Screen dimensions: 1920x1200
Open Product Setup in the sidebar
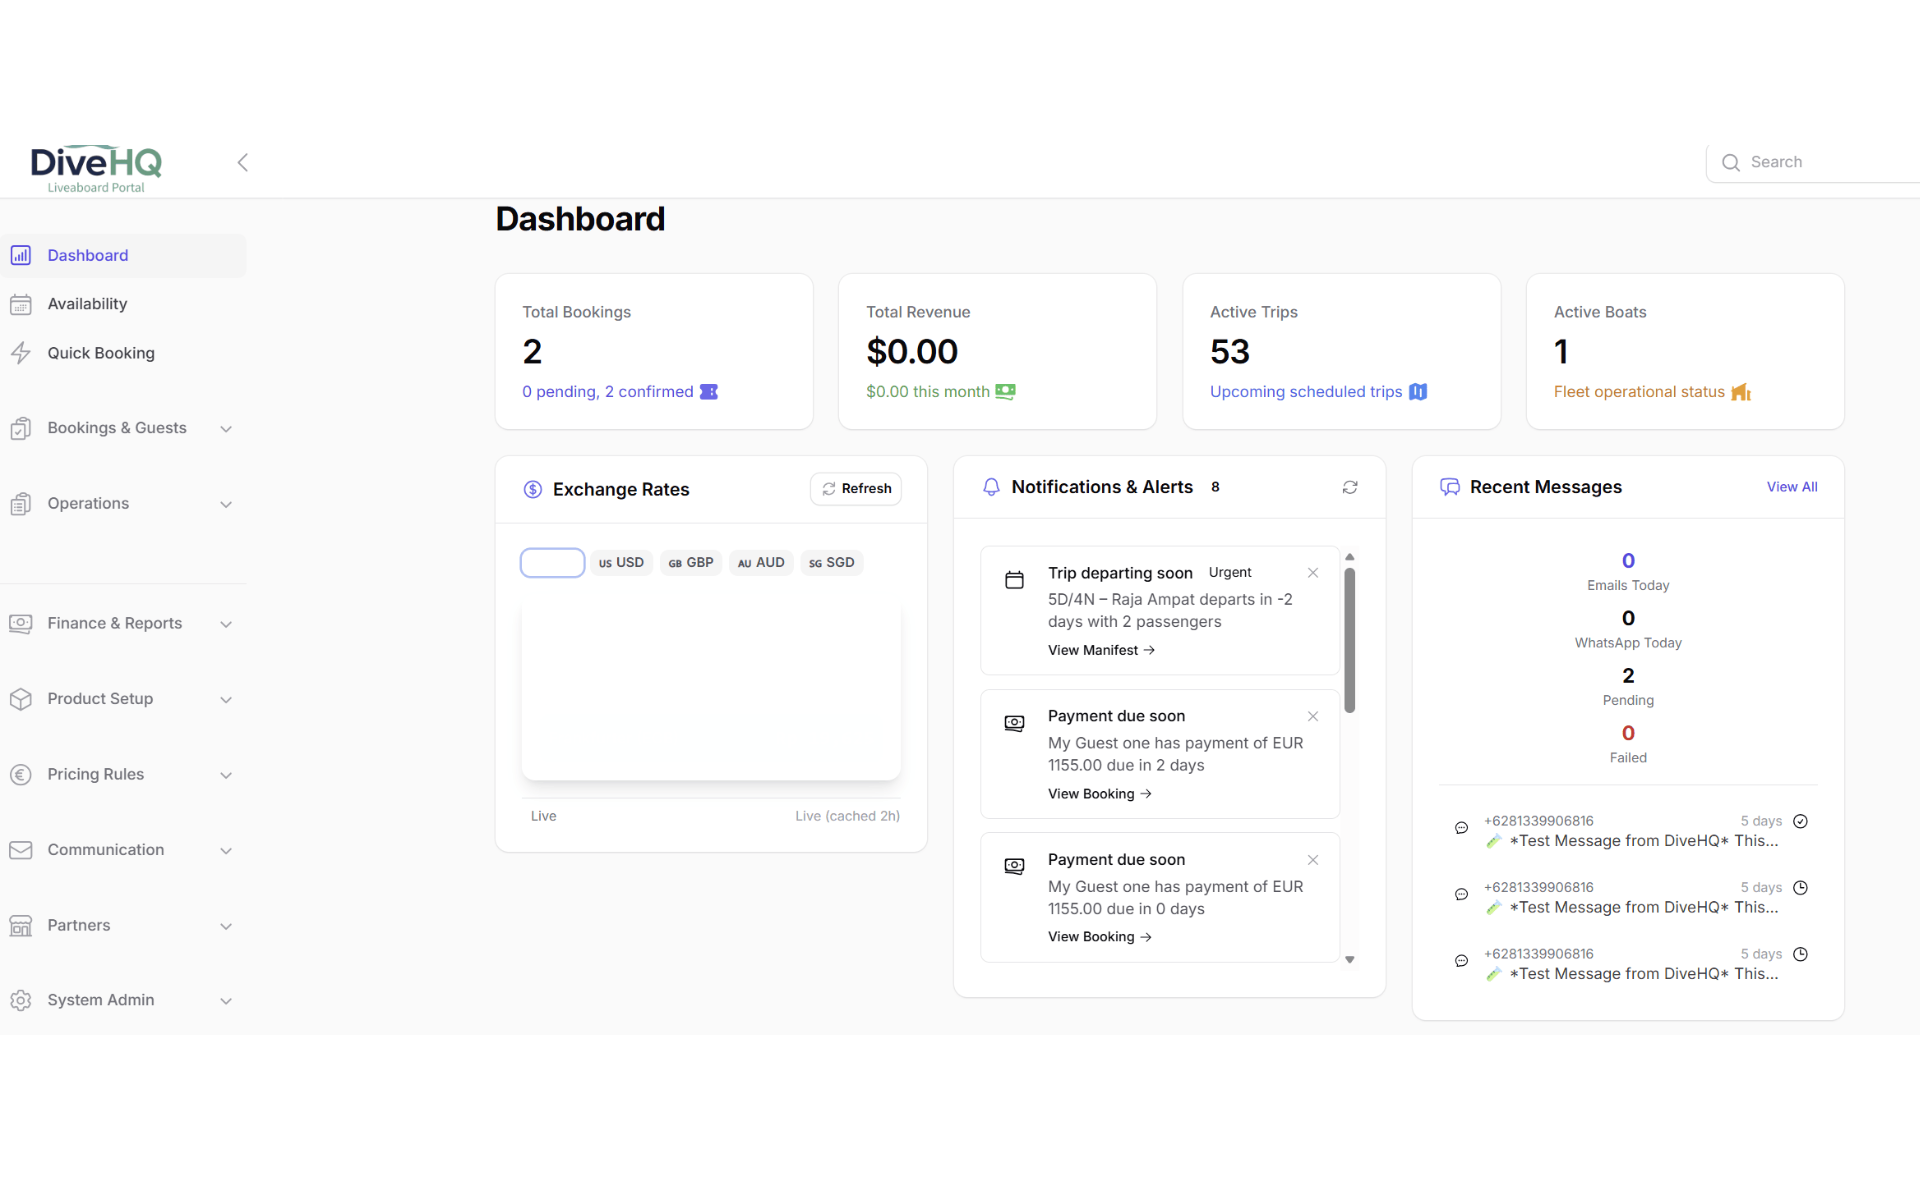100,699
